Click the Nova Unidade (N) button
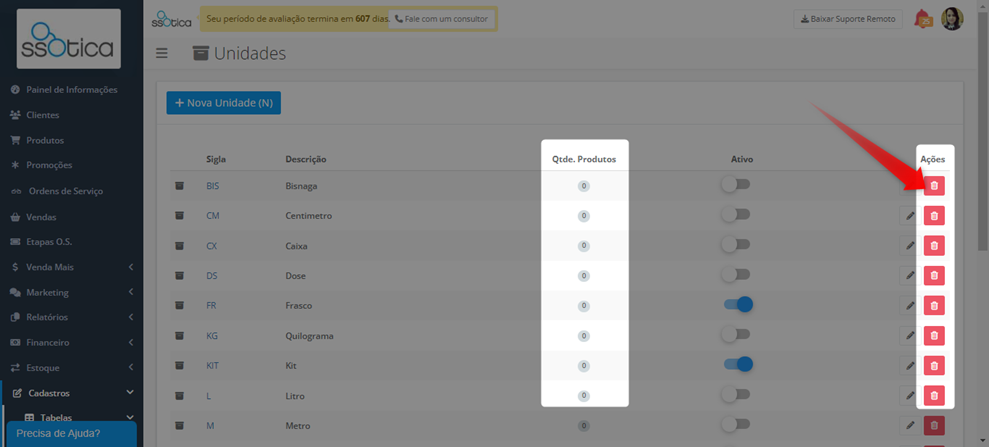Screen dimensions: 989x447 [223, 103]
